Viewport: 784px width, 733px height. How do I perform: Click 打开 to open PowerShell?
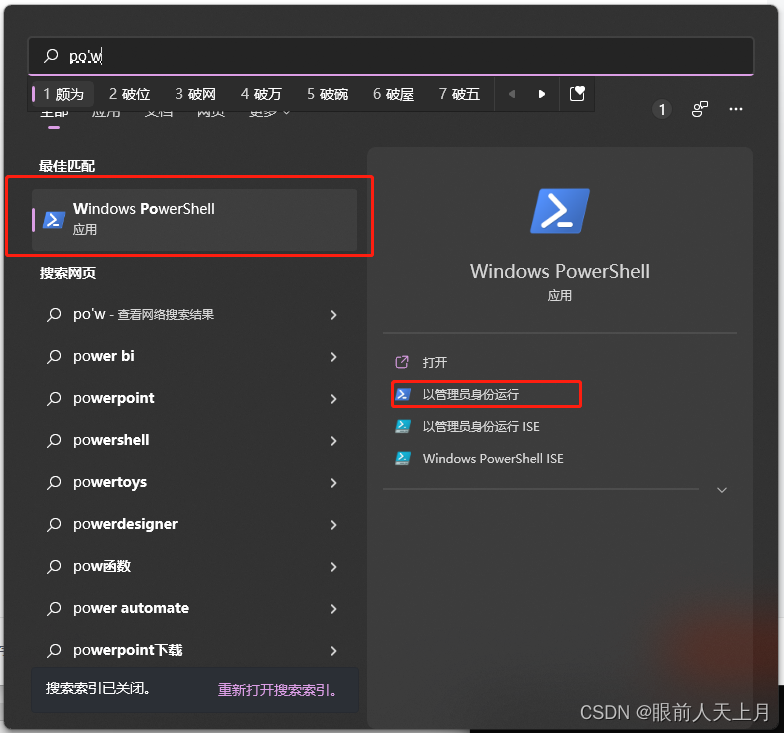click(434, 362)
